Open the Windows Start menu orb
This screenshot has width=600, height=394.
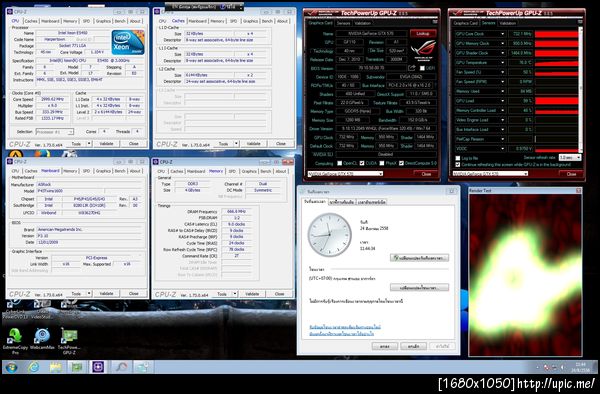coord(12,367)
